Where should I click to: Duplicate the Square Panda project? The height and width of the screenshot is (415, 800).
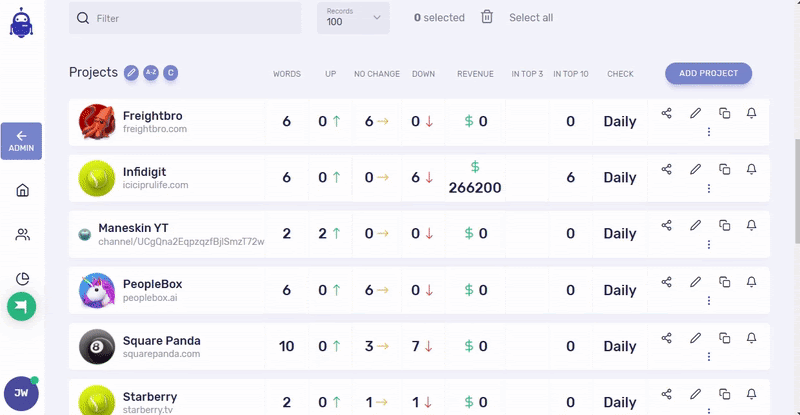(724, 338)
